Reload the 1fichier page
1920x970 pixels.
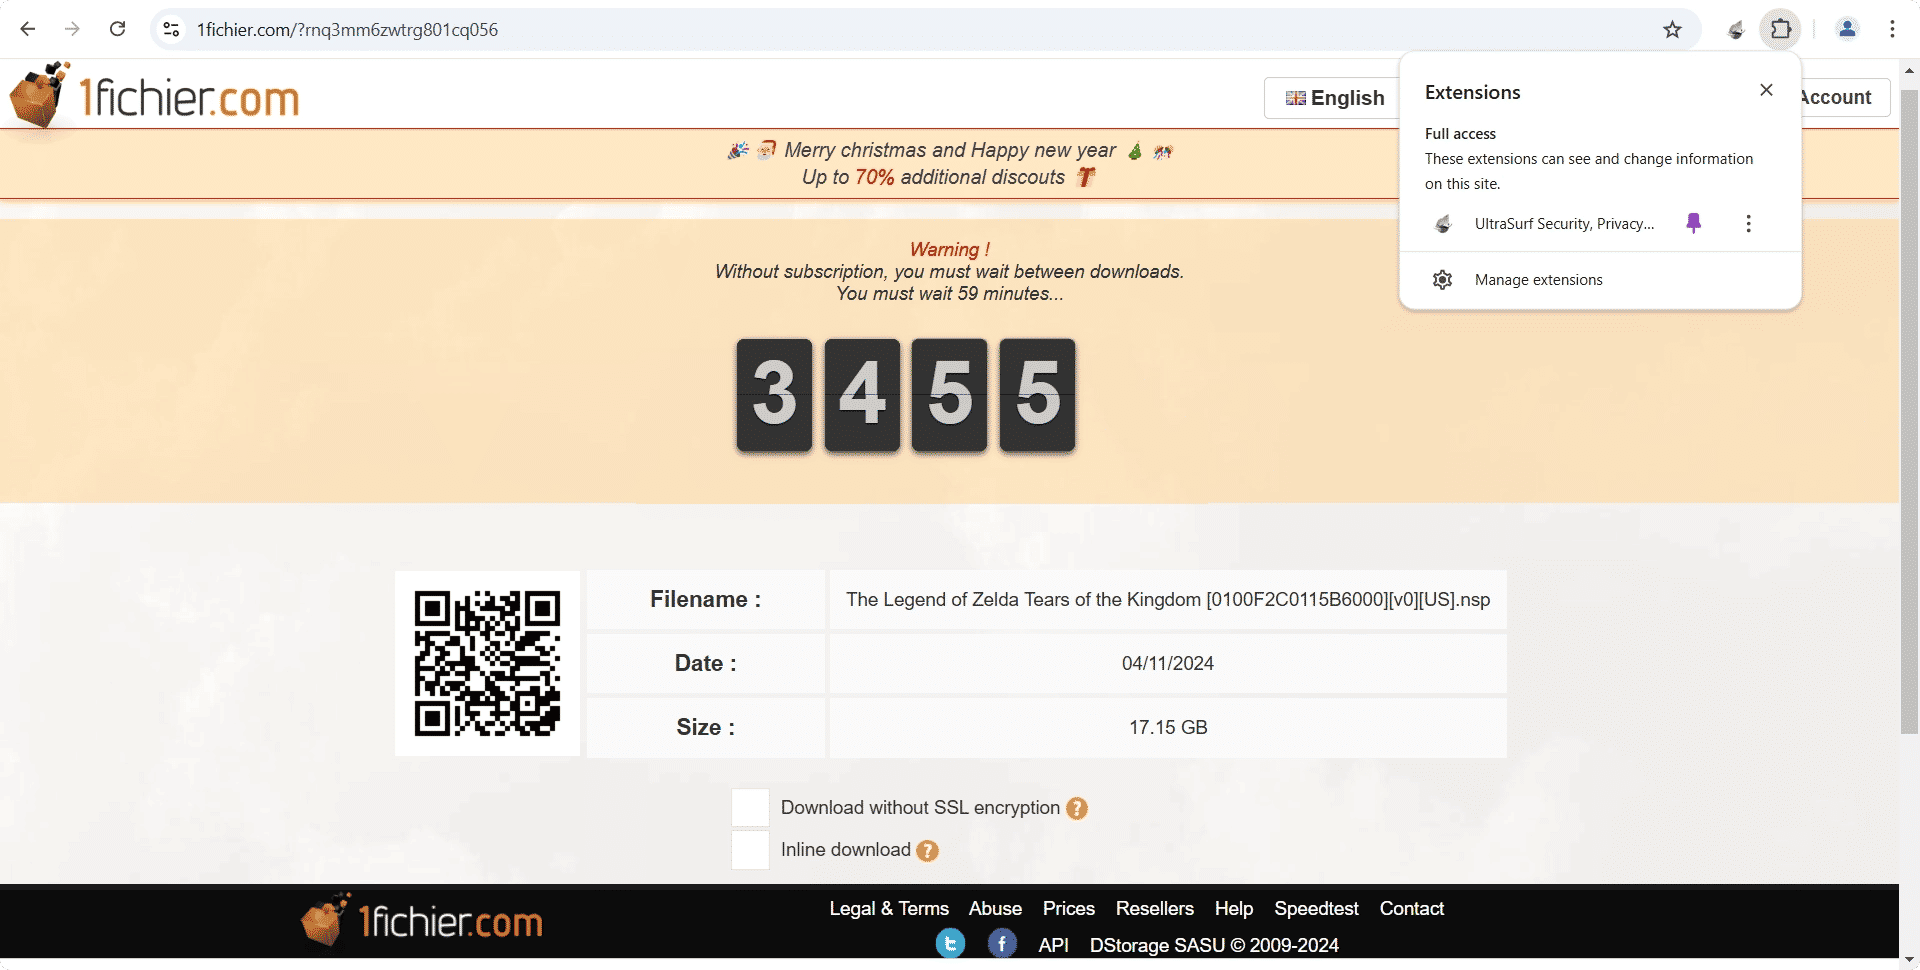click(117, 29)
